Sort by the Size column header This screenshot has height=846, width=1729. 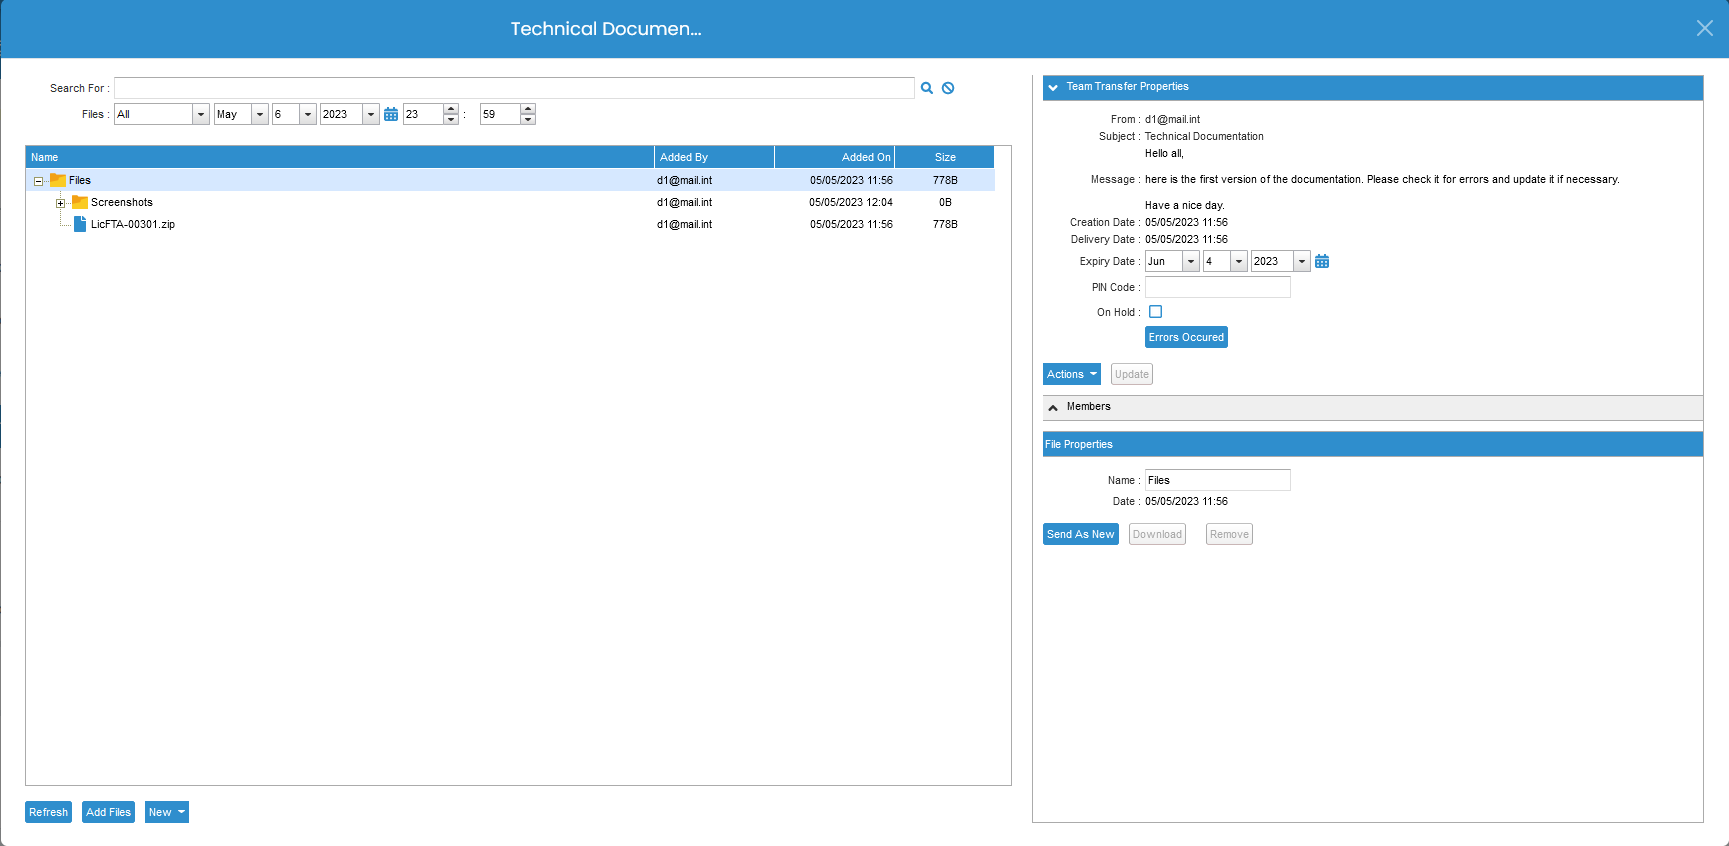944,157
